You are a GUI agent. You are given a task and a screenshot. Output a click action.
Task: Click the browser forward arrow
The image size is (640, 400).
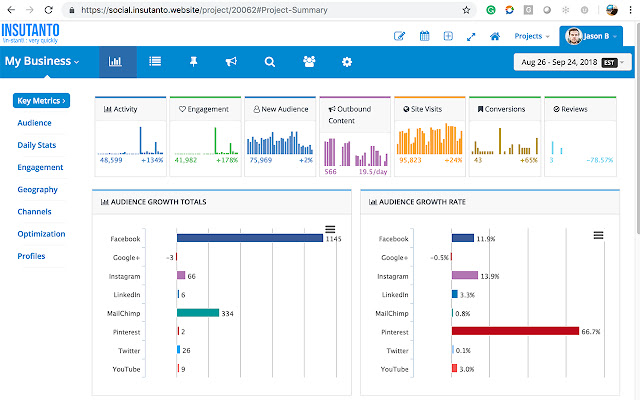30,10
